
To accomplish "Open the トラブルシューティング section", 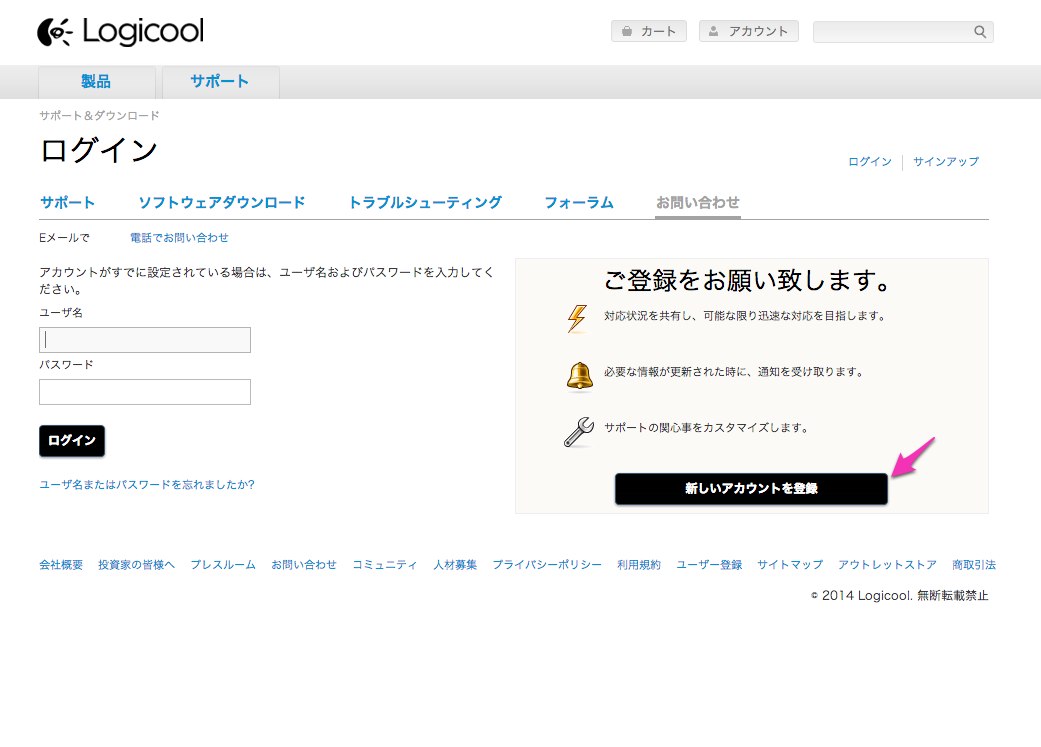I will pyautogui.click(x=426, y=202).
